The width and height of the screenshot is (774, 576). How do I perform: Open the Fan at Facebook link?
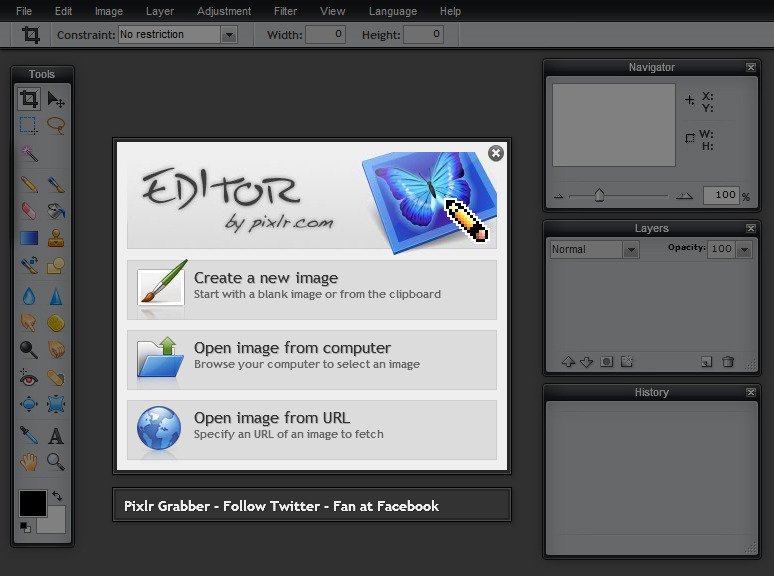tap(386, 506)
